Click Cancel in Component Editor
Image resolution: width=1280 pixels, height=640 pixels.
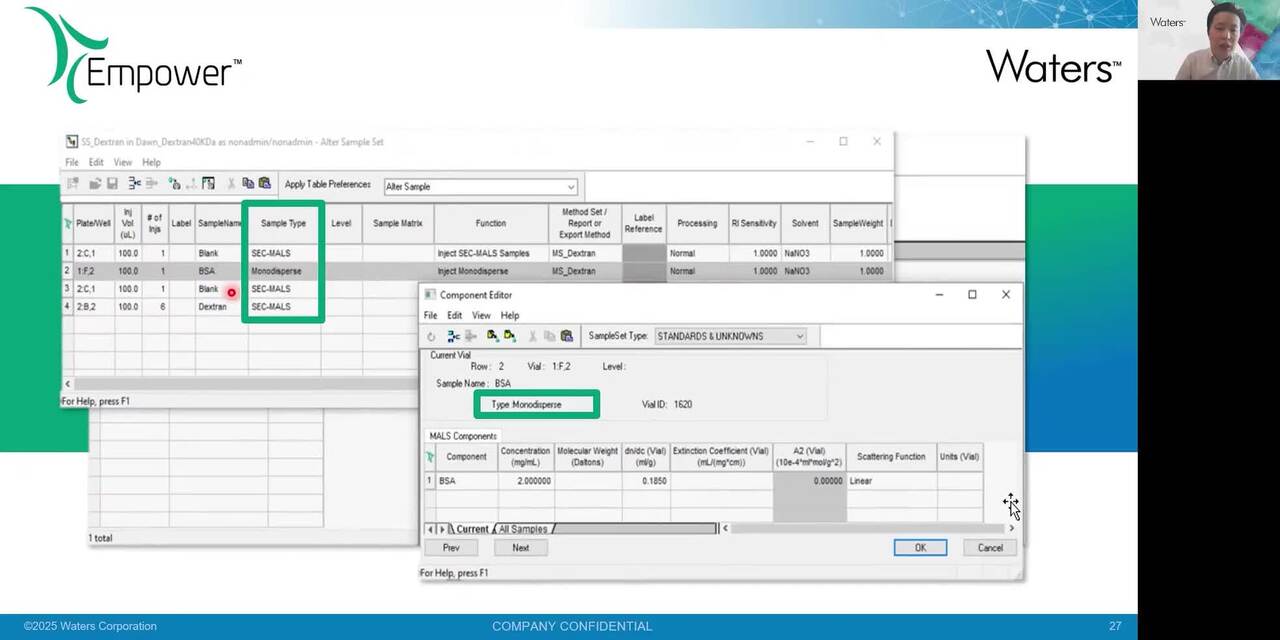click(x=990, y=548)
